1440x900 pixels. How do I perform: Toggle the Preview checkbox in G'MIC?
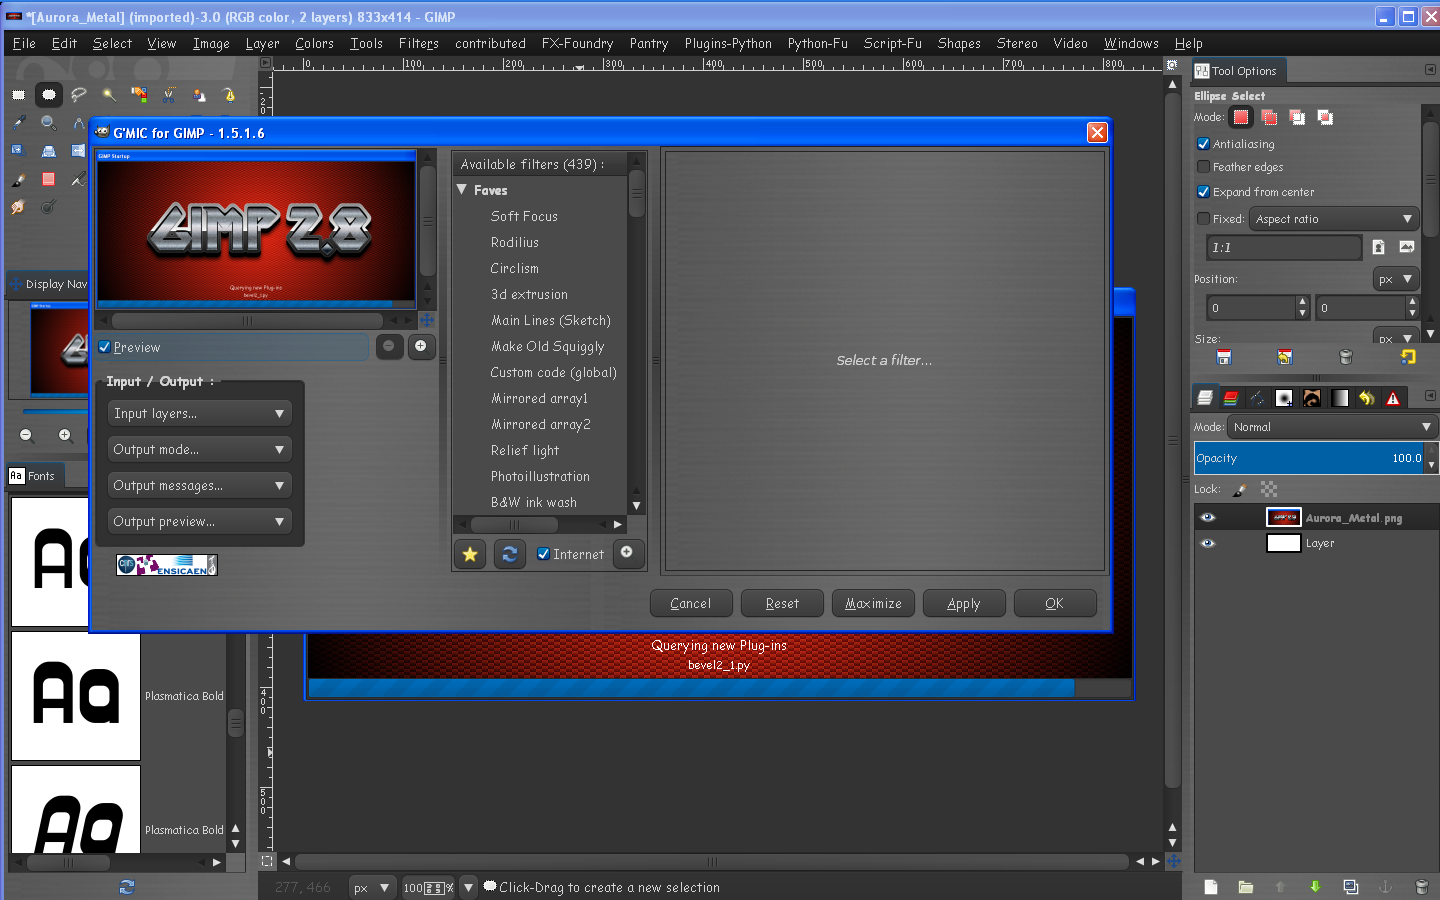(x=105, y=347)
